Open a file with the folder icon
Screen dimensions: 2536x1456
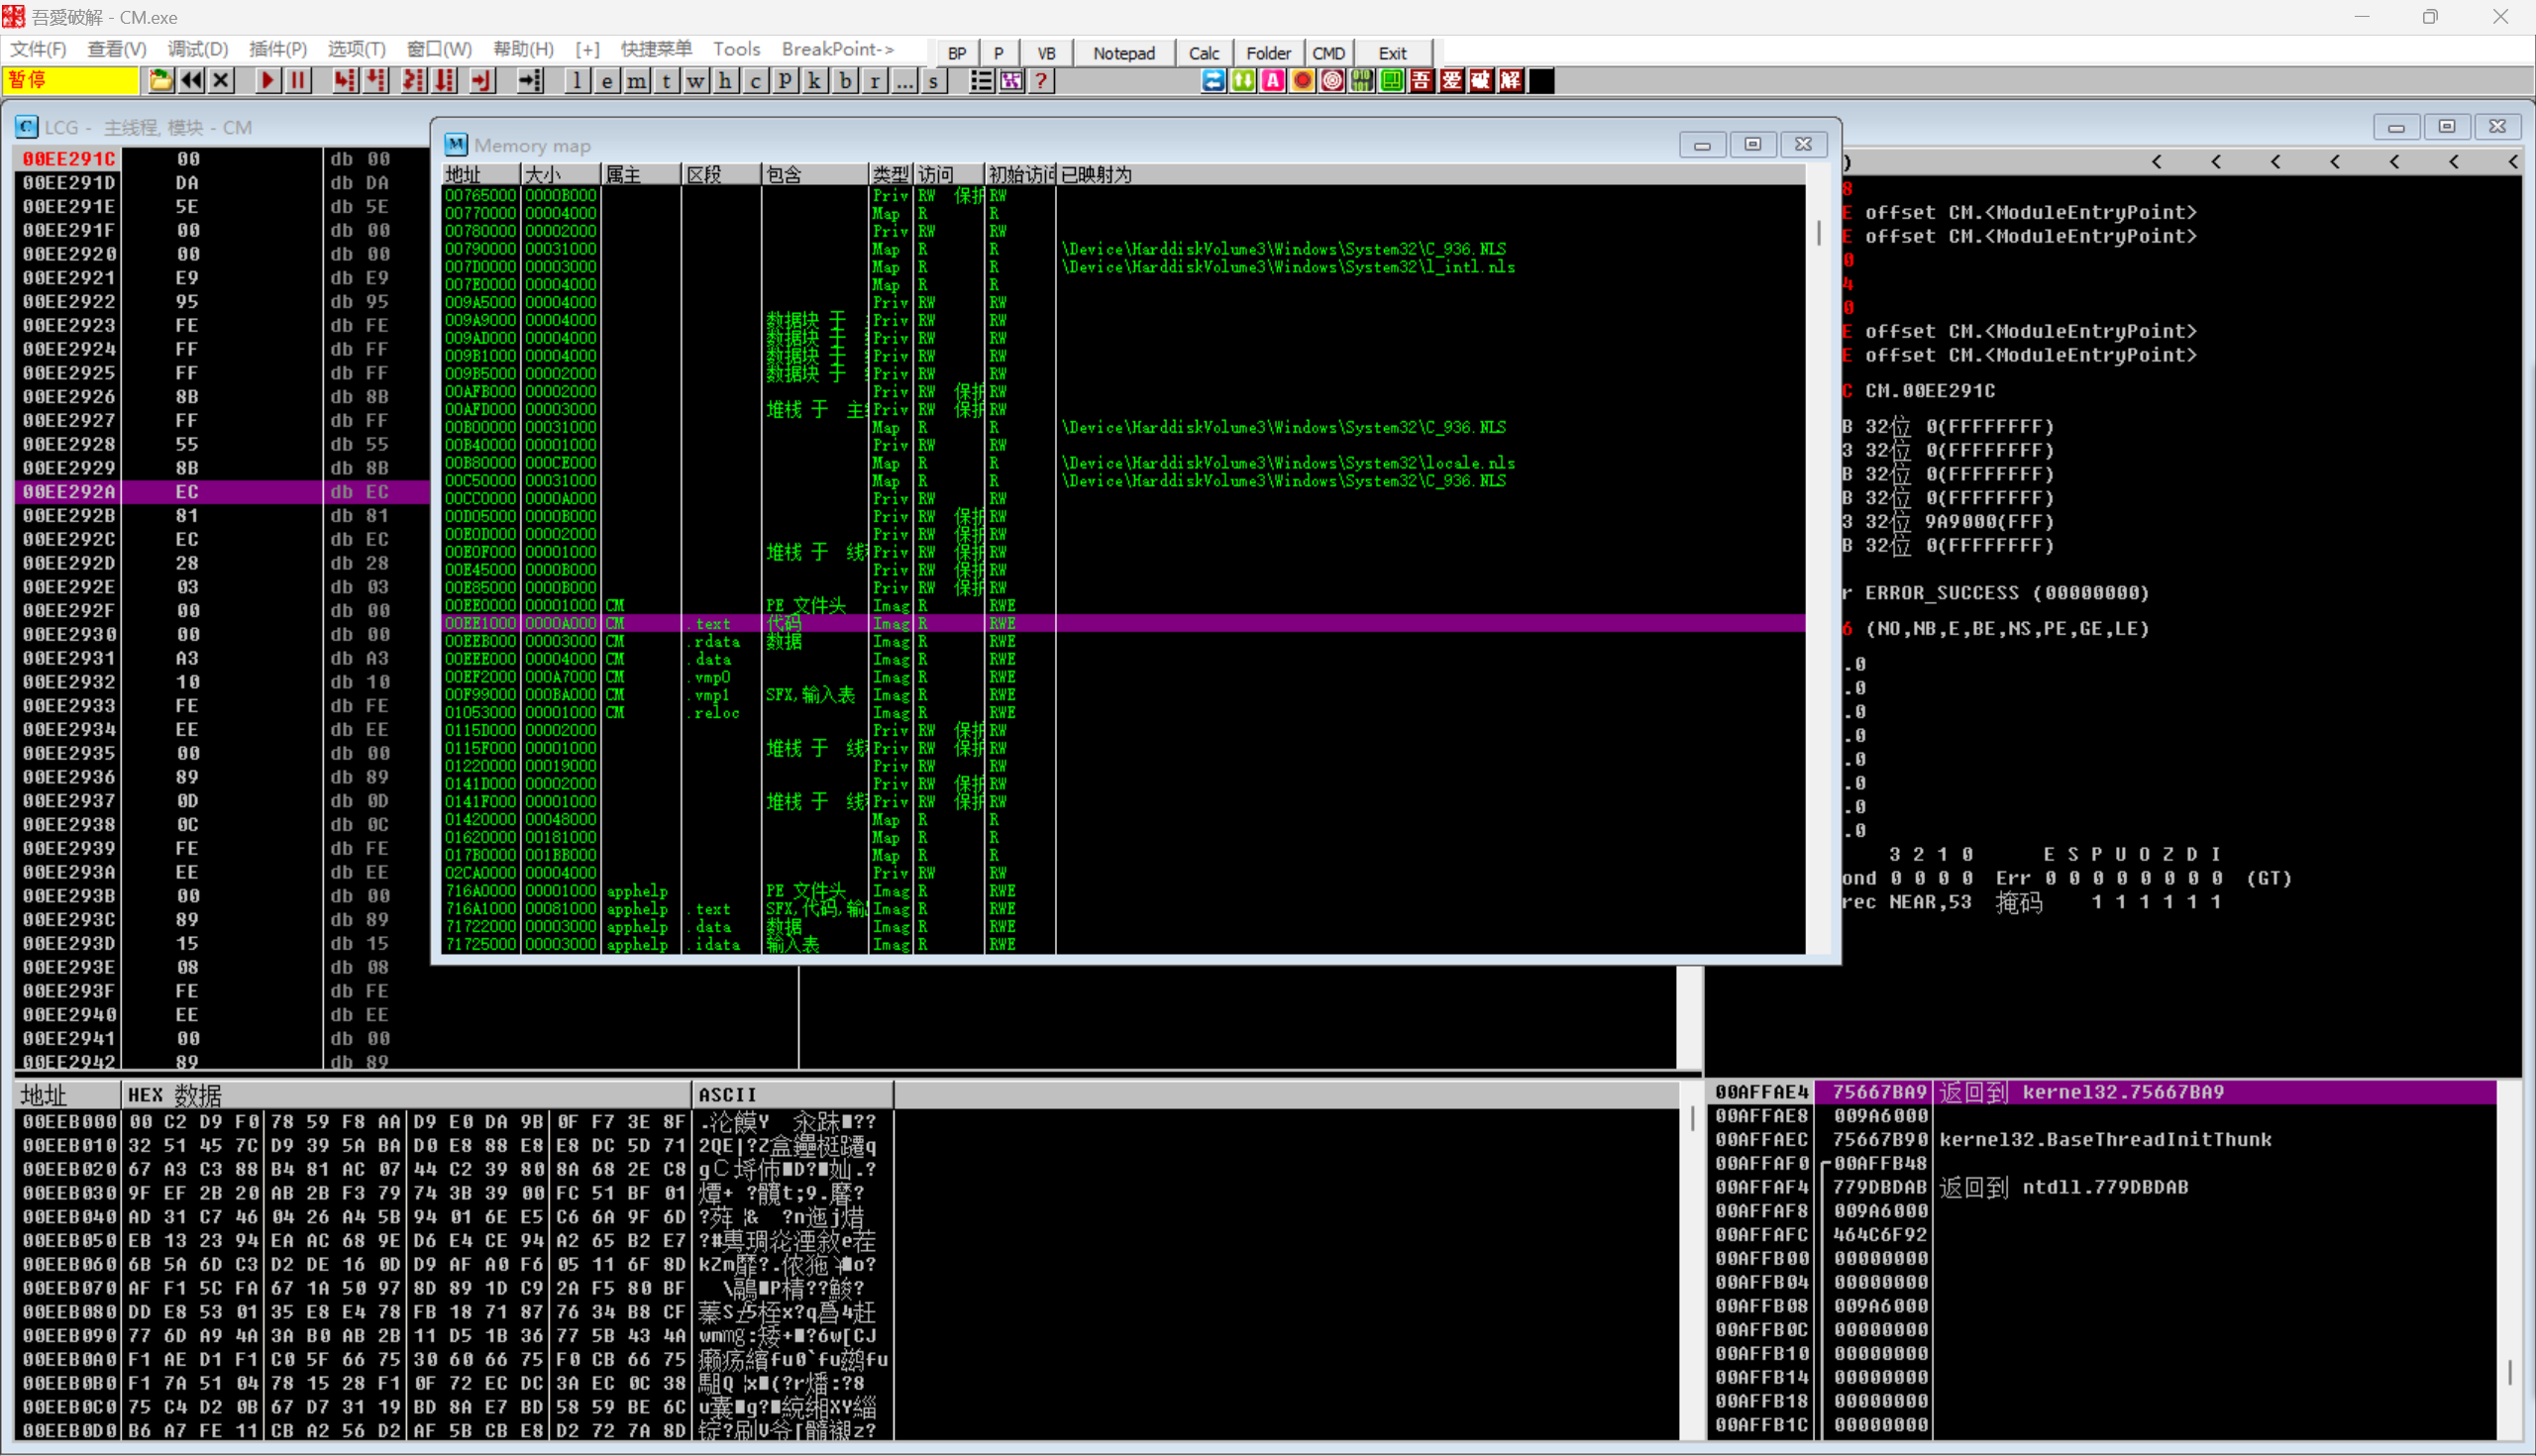[x=160, y=81]
